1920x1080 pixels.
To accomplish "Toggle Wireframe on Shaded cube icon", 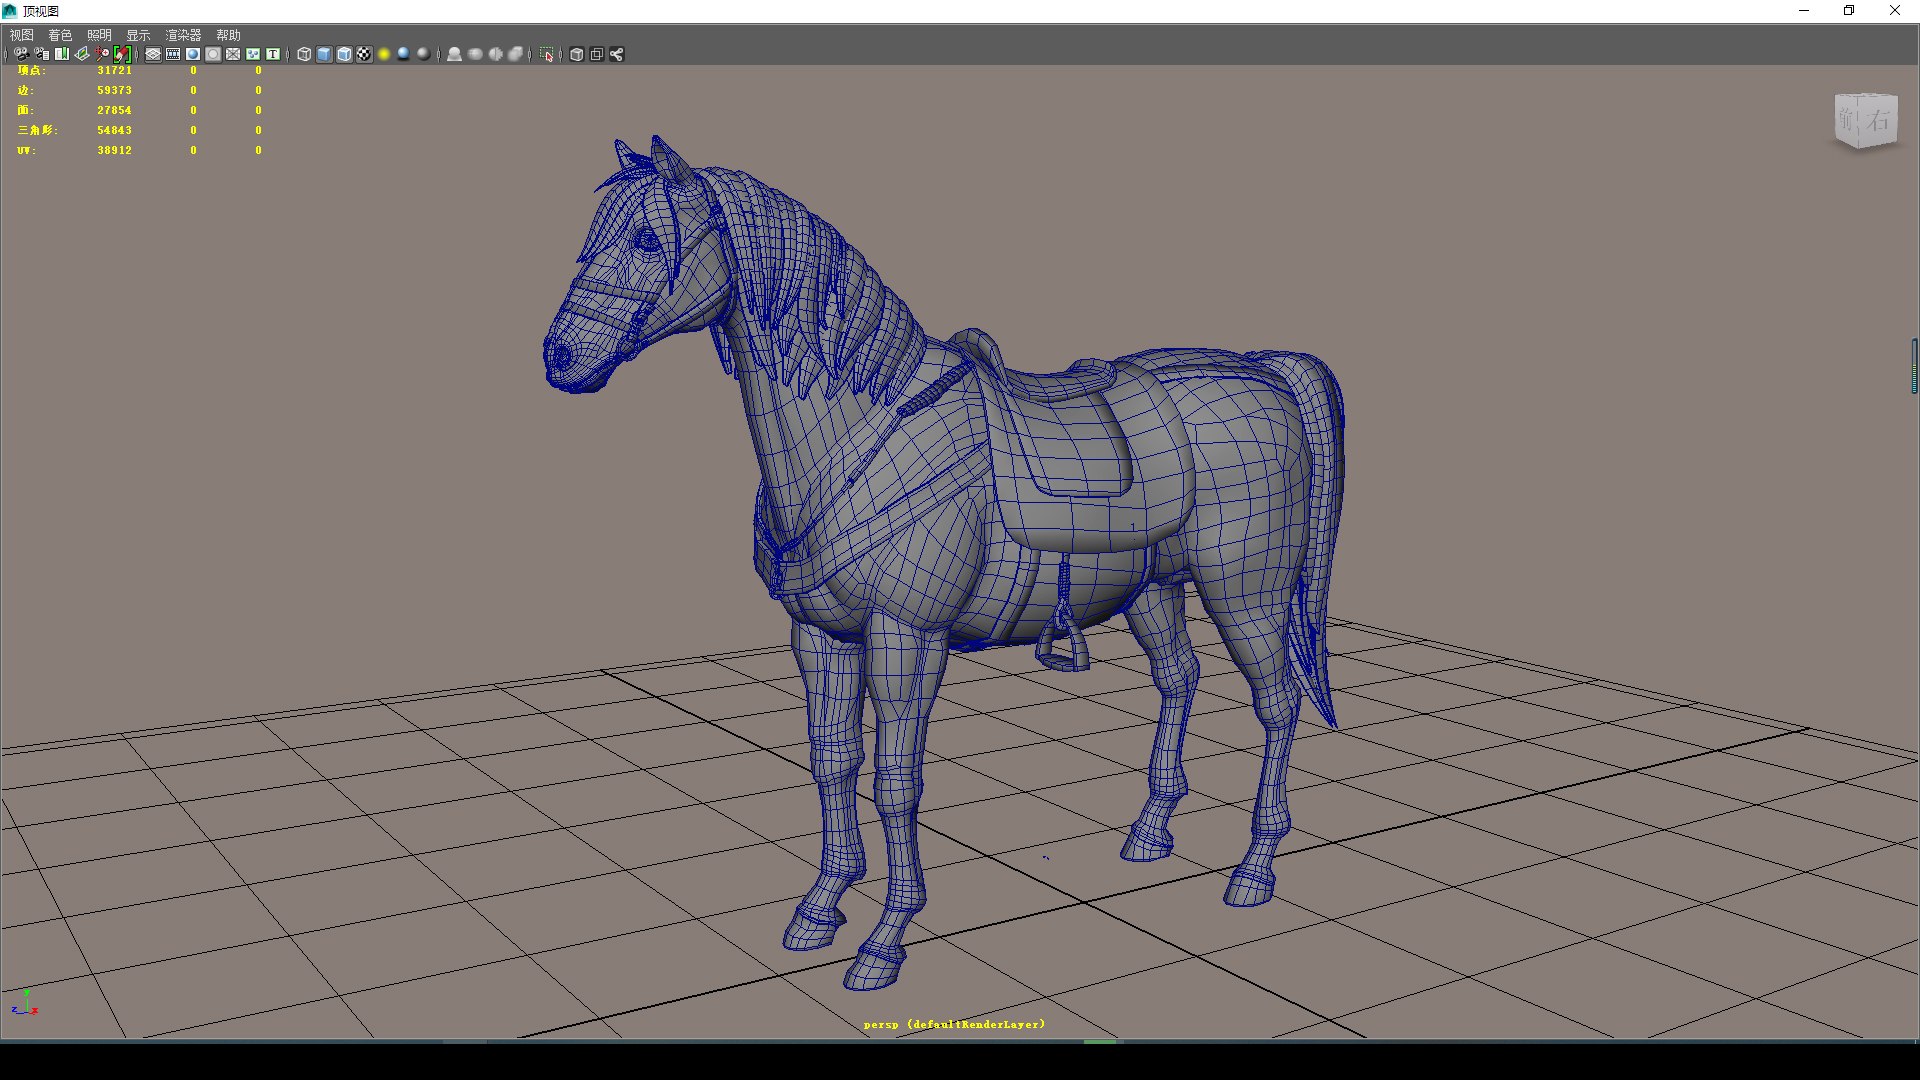I will point(344,54).
